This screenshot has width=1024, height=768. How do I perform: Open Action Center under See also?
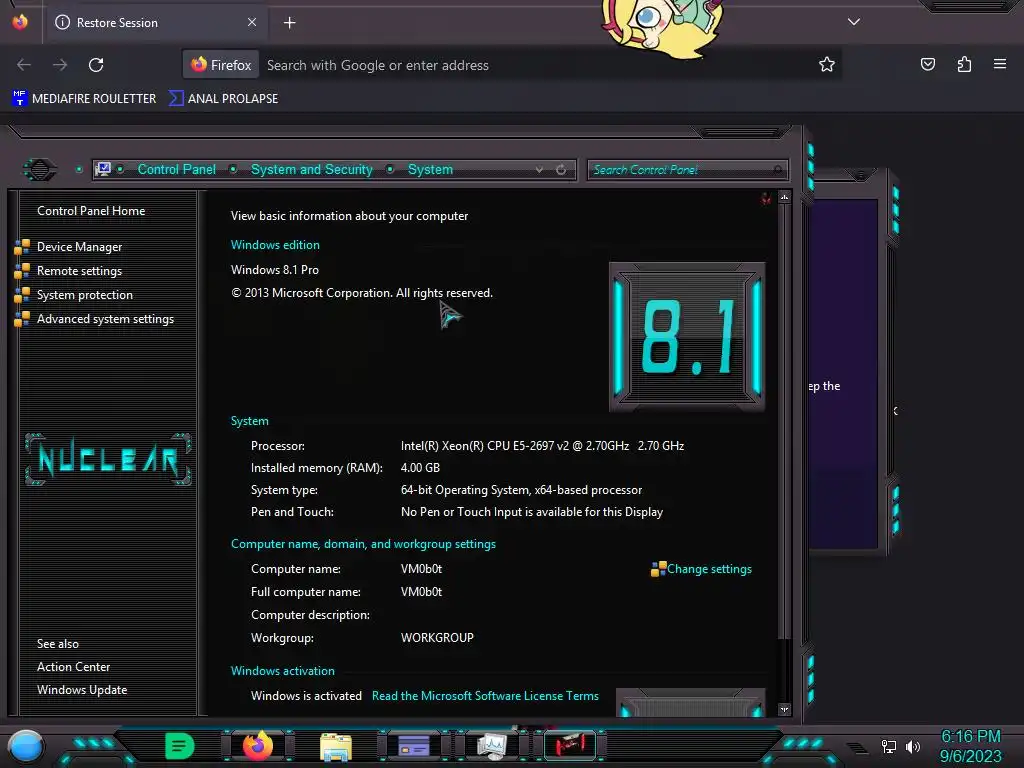click(x=73, y=667)
